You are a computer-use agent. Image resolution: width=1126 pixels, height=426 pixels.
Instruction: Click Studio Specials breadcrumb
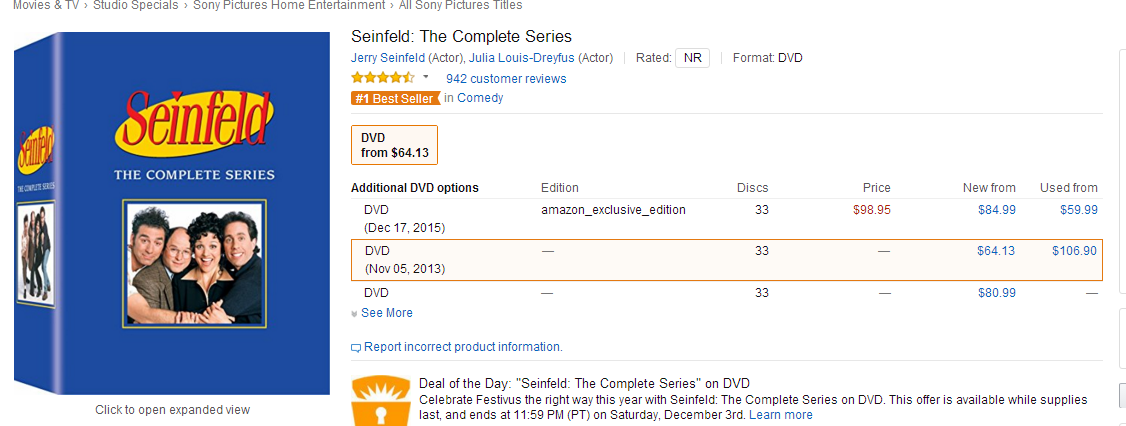tap(136, 5)
